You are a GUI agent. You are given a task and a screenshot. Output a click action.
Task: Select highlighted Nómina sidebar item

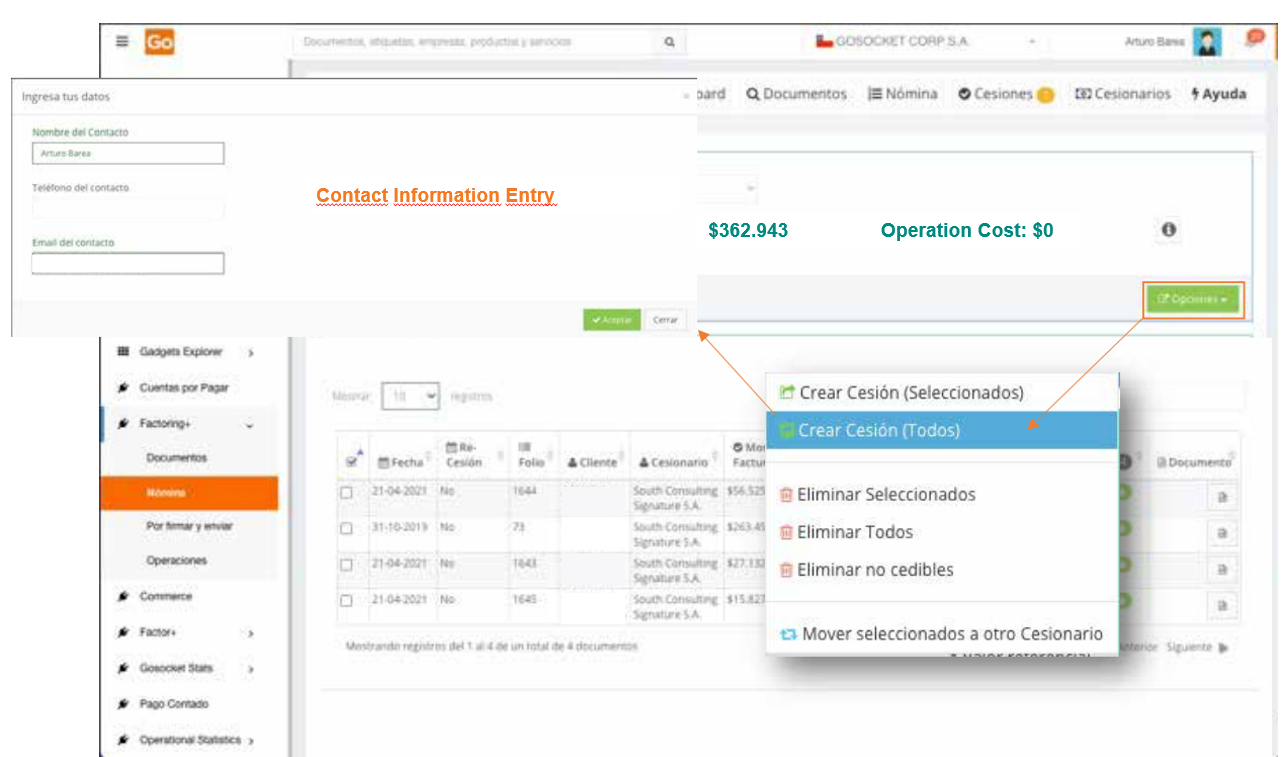click(x=189, y=493)
